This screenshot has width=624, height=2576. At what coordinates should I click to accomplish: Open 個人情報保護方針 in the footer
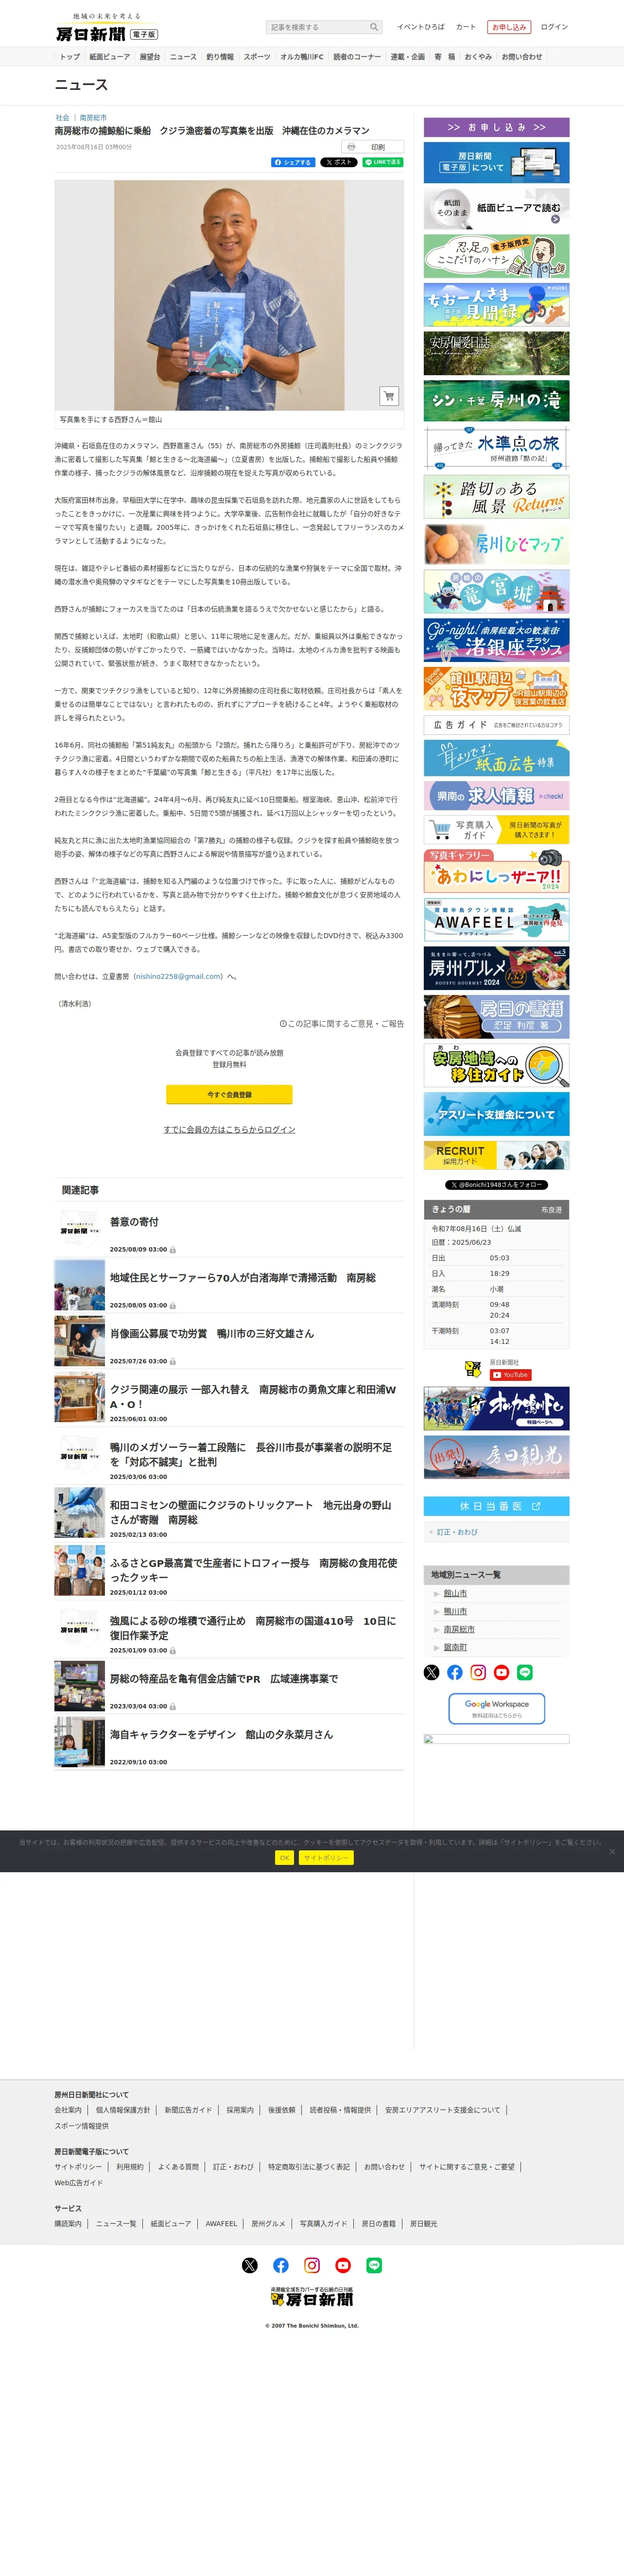point(123,2110)
